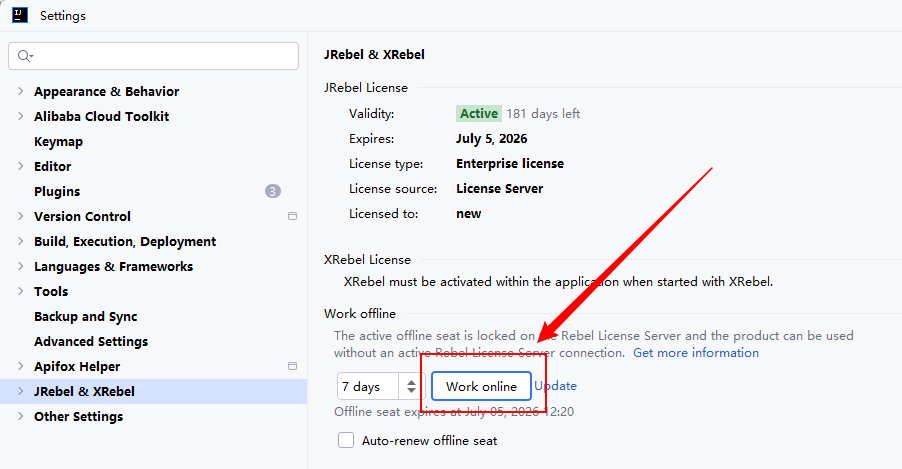Screen dimensions: 902x469
Task: Click Version Control project-level settings icon
Action: [293, 216]
